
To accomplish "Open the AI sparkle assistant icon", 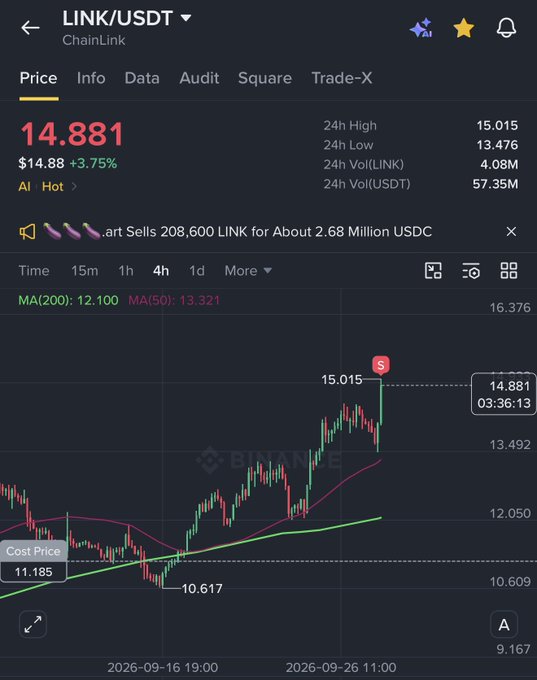I will coord(421,28).
